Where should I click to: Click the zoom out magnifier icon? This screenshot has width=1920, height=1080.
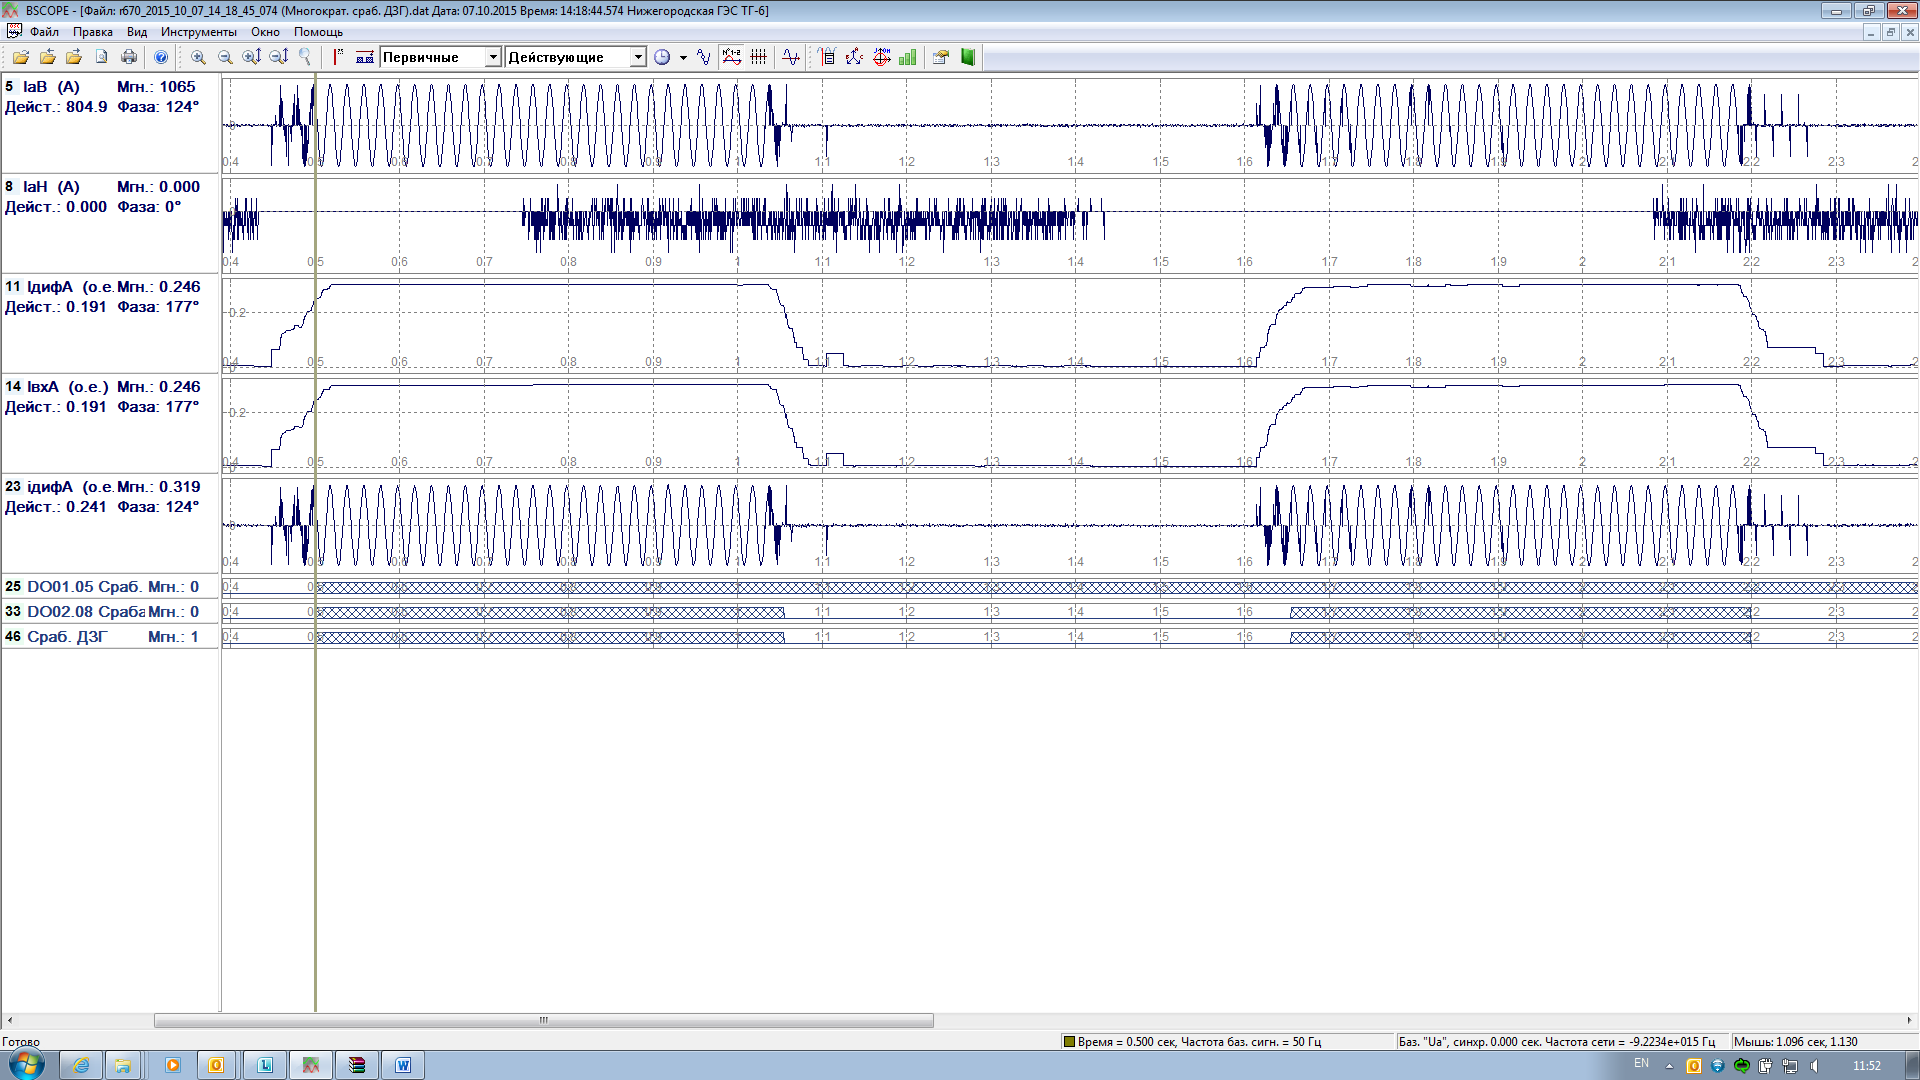point(225,57)
